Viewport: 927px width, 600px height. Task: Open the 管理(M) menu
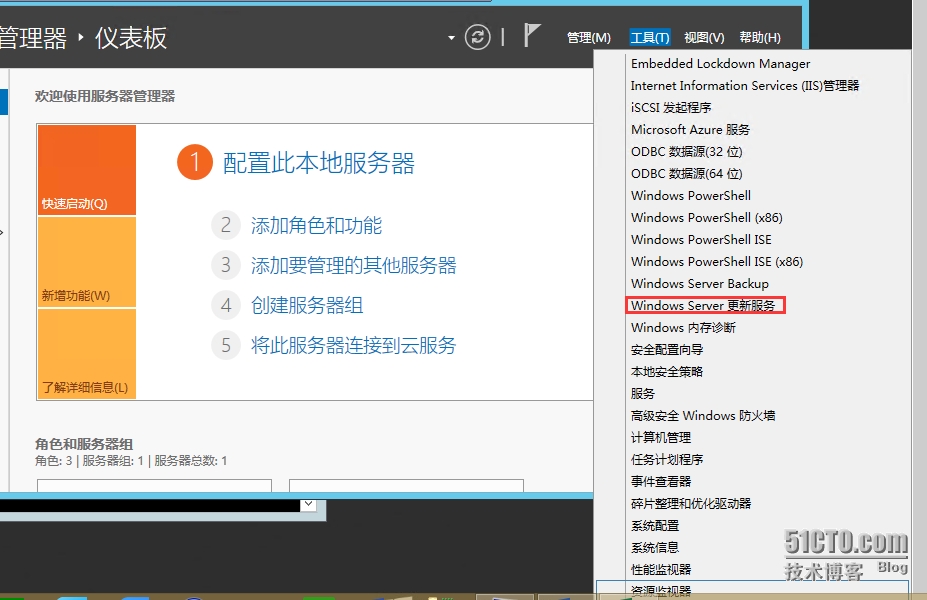point(589,38)
